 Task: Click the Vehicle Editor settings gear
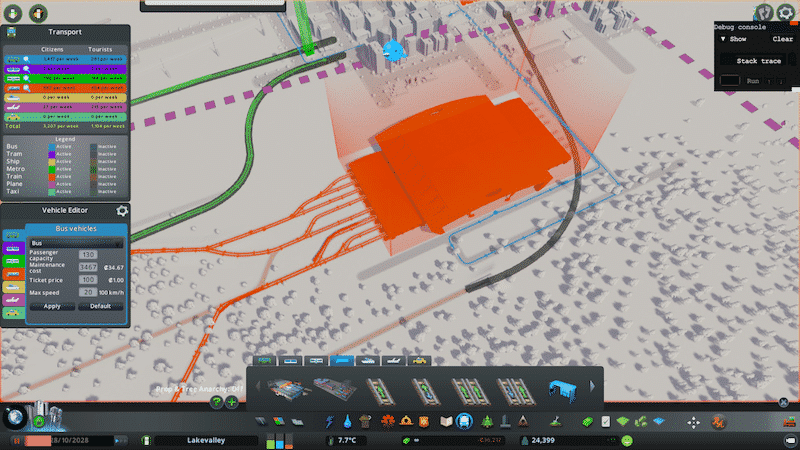pyautogui.click(x=122, y=211)
